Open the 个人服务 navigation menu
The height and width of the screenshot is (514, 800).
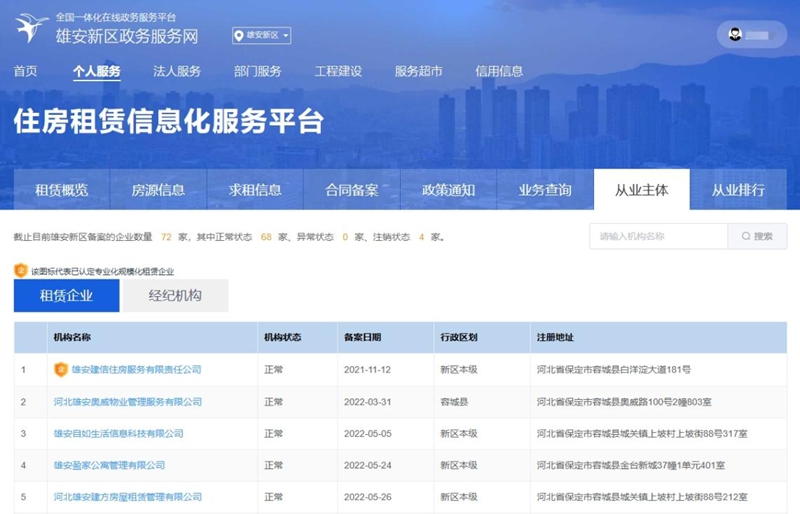[96, 71]
